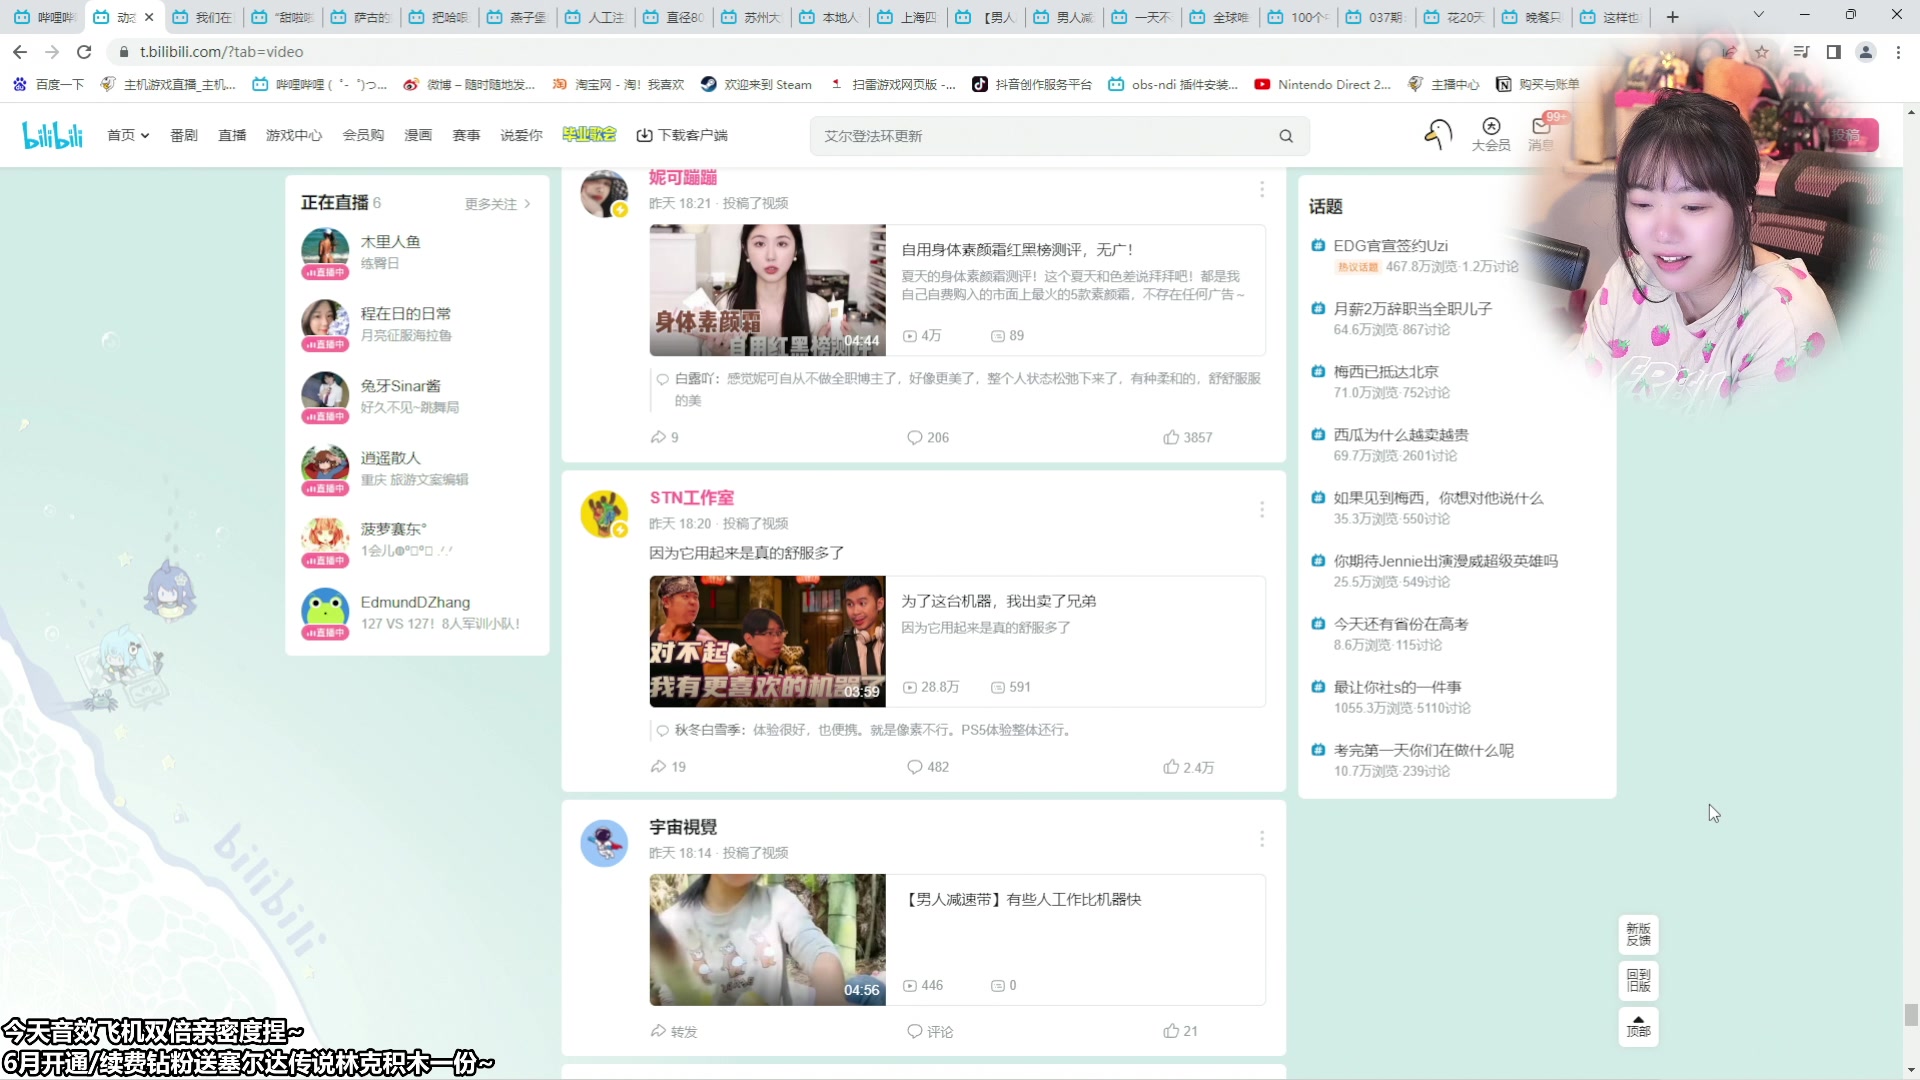This screenshot has height=1080, width=1920.
Task: Open the 赛事 nav item
Action: [x=466, y=135]
